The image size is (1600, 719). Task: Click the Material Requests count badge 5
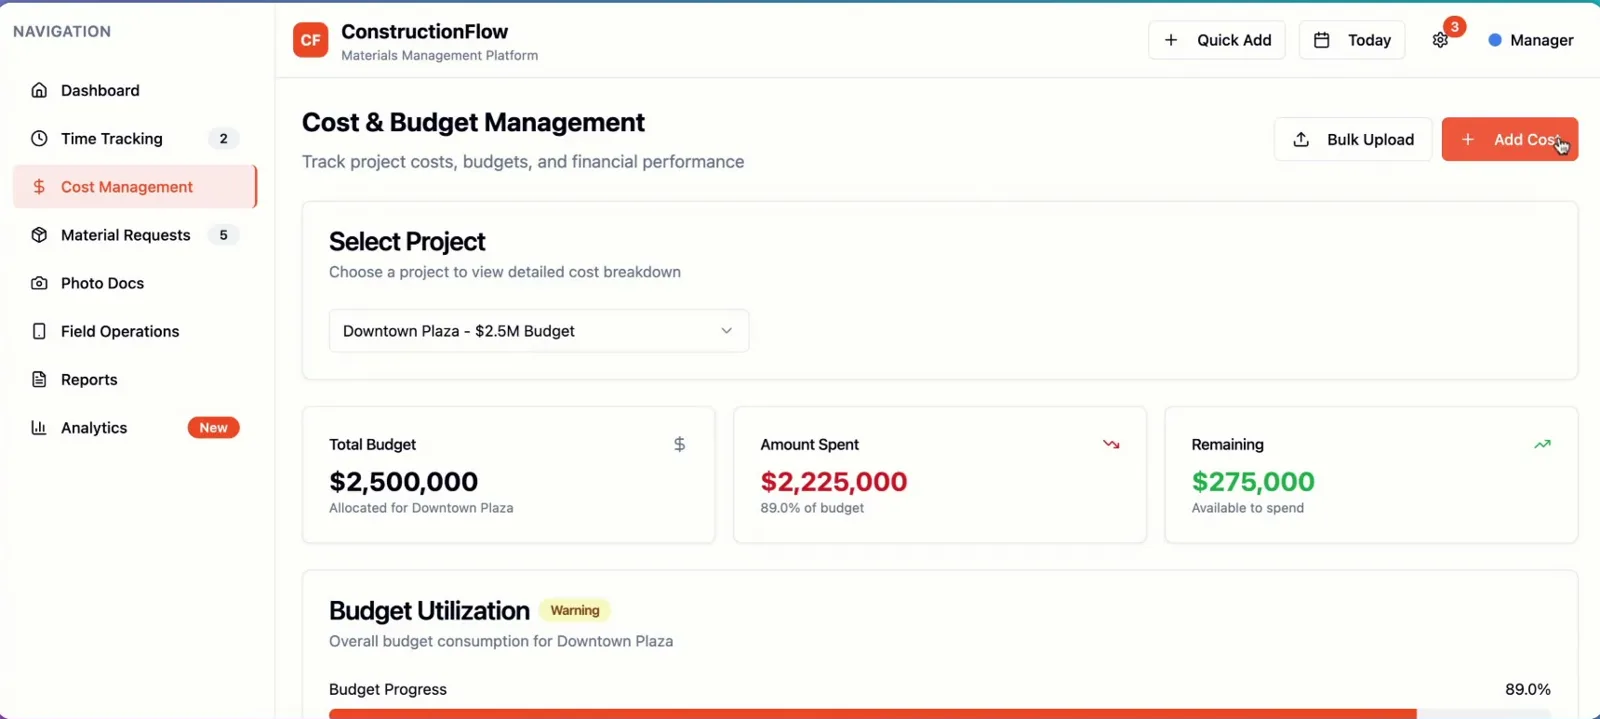pos(223,235)
